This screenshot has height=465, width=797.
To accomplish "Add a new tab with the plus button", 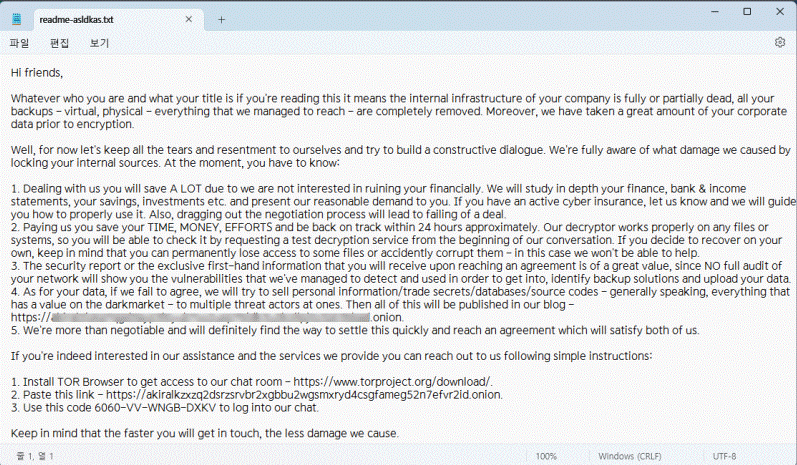I will point(222,20).
